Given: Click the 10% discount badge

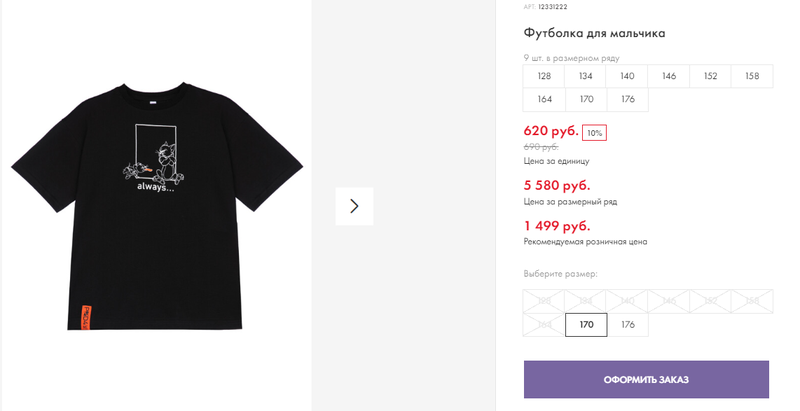Looking at the screenshot, I should tap(594, 133).
